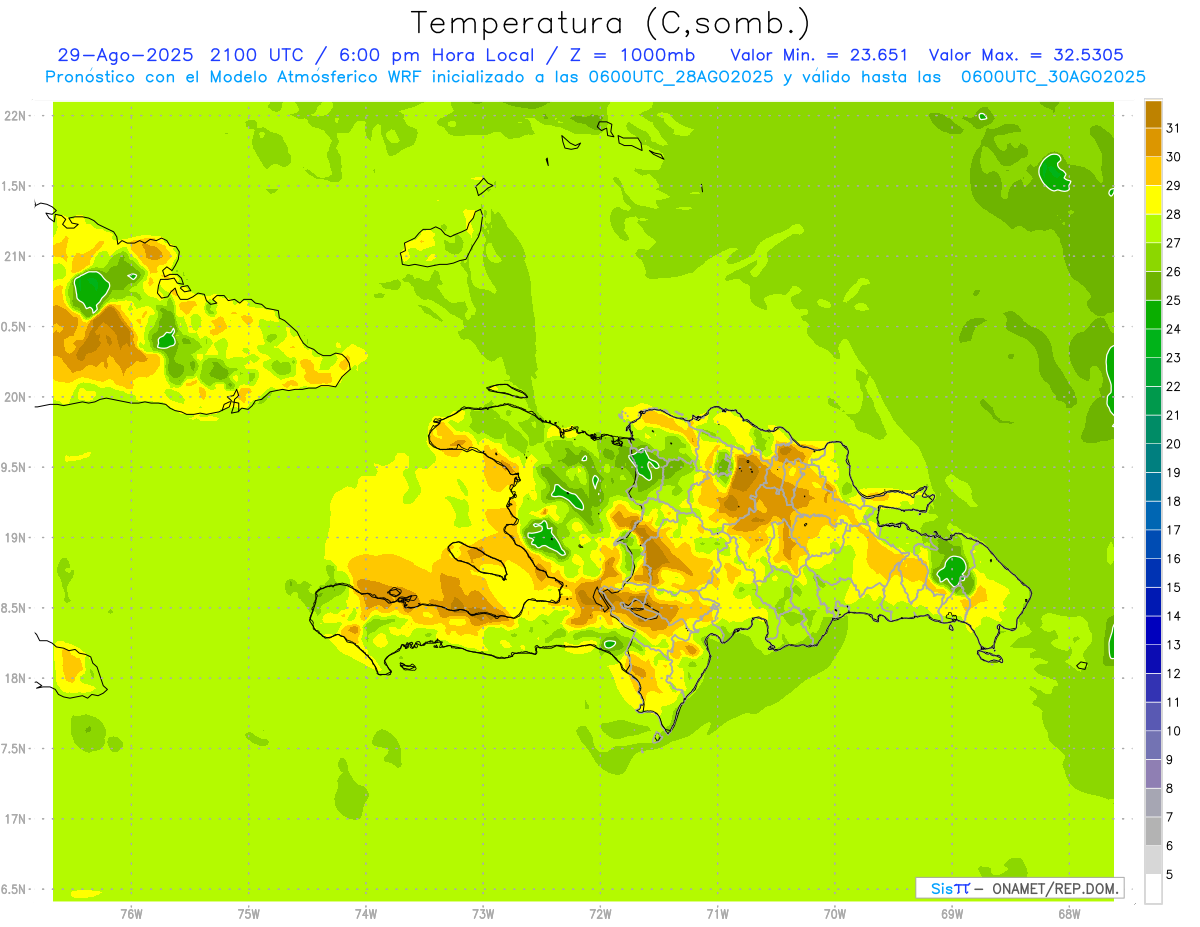The image size is (1200, 927).
Task: Pick the legend swatch between 30 and 31
Action: (1153, 142)
